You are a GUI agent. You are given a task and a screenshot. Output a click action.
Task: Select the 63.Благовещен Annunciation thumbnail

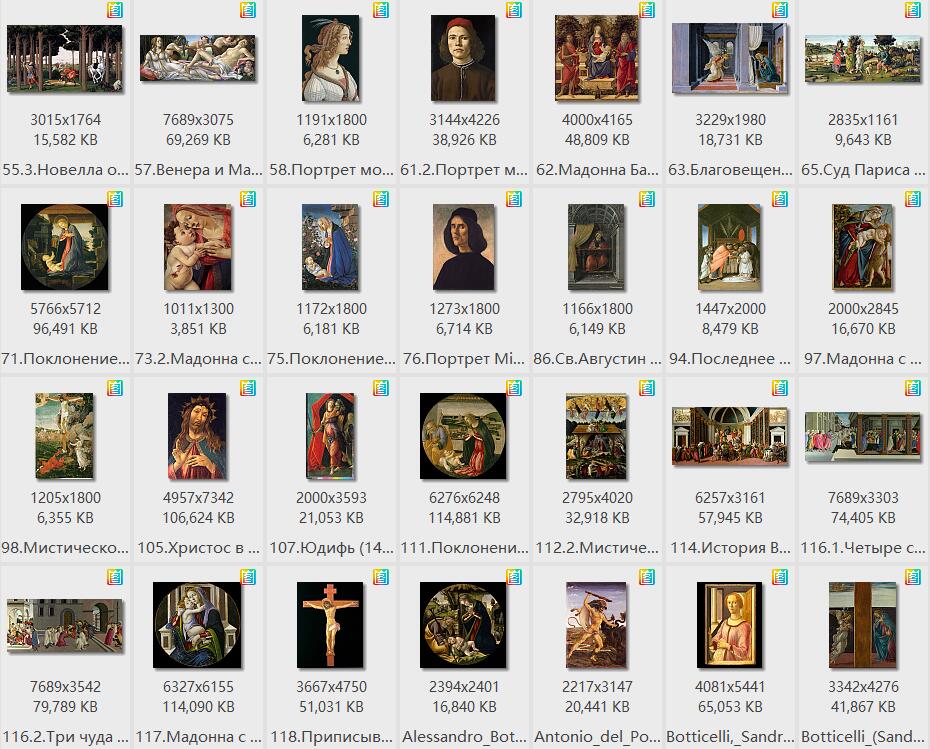coord(729,58)
